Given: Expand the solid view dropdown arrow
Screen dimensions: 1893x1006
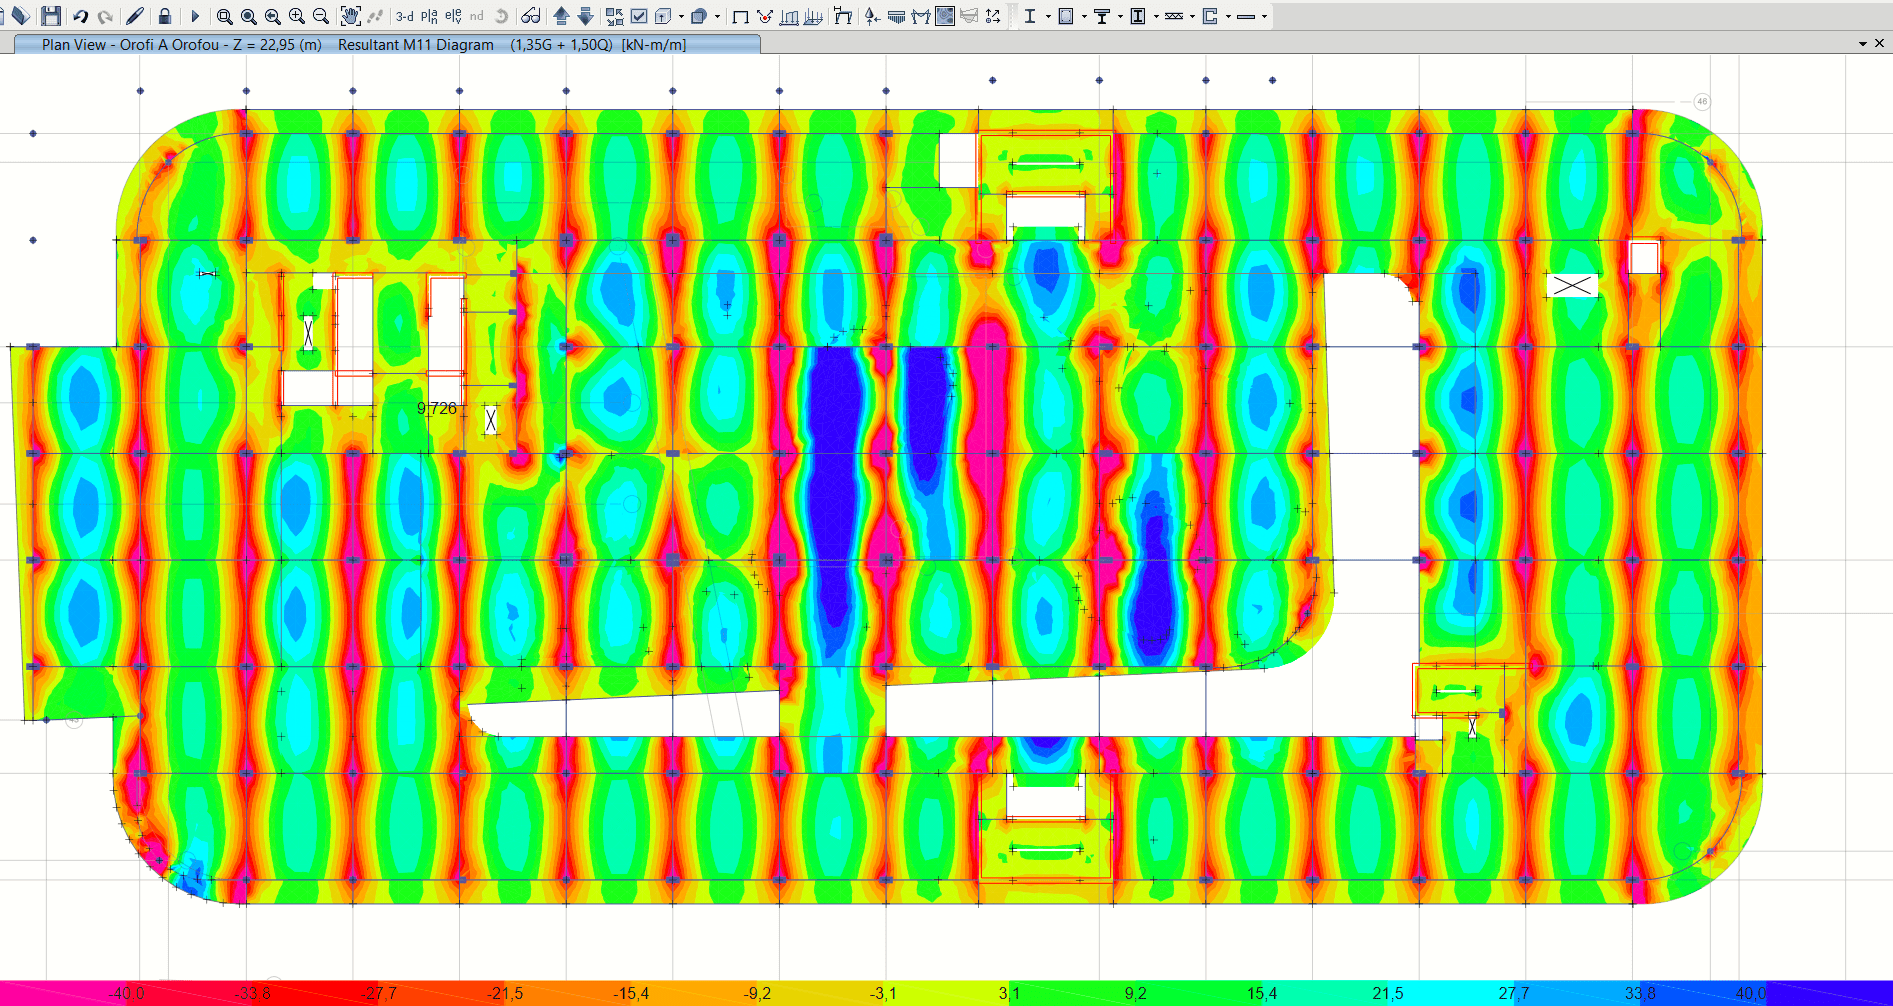Looking at the screenshot, I should (x=717, y=16).
